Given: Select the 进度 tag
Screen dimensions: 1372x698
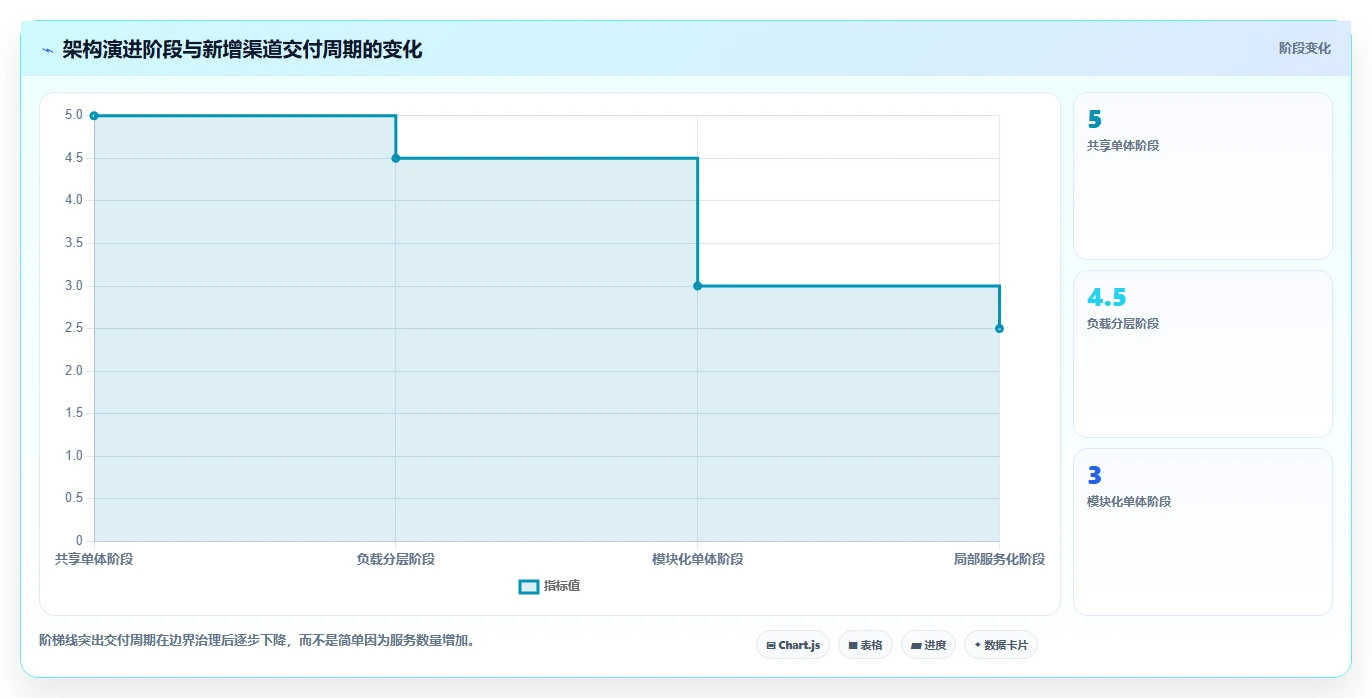Looking at the screenshot, I should [928, 645].
